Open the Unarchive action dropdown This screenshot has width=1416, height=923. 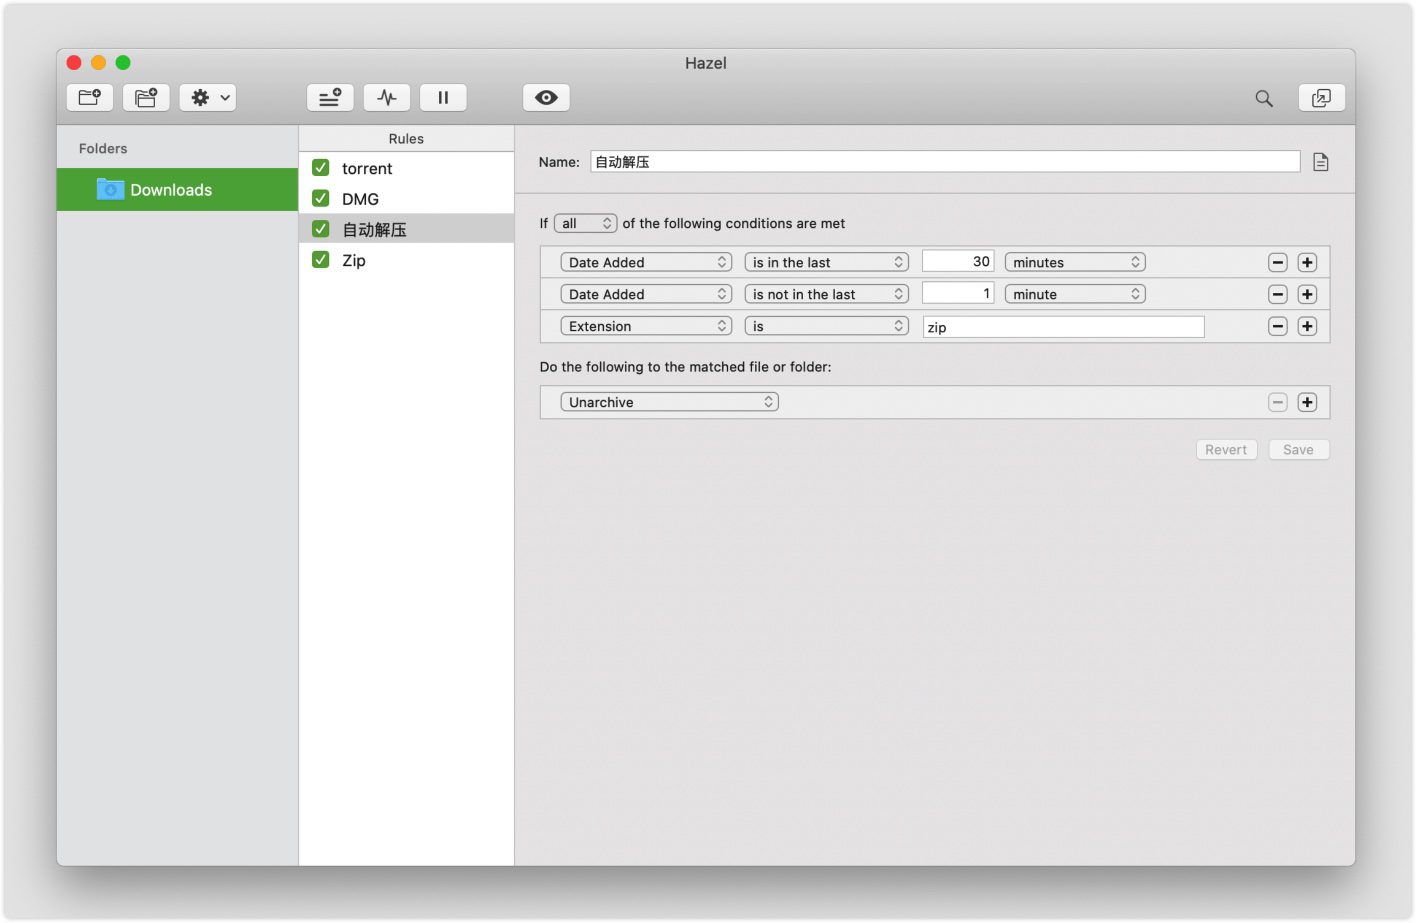click(669, 402)
